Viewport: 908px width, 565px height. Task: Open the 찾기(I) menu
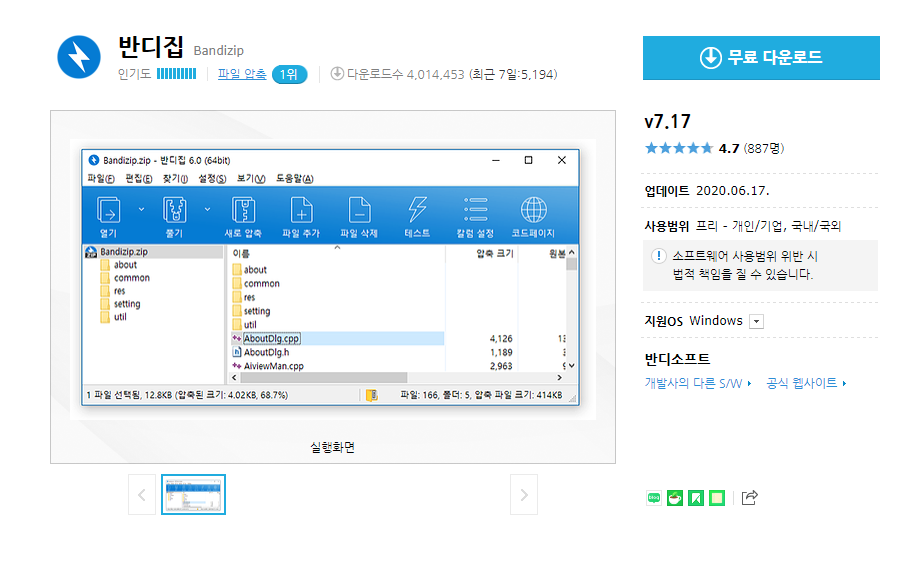click(x=175, y=178)
